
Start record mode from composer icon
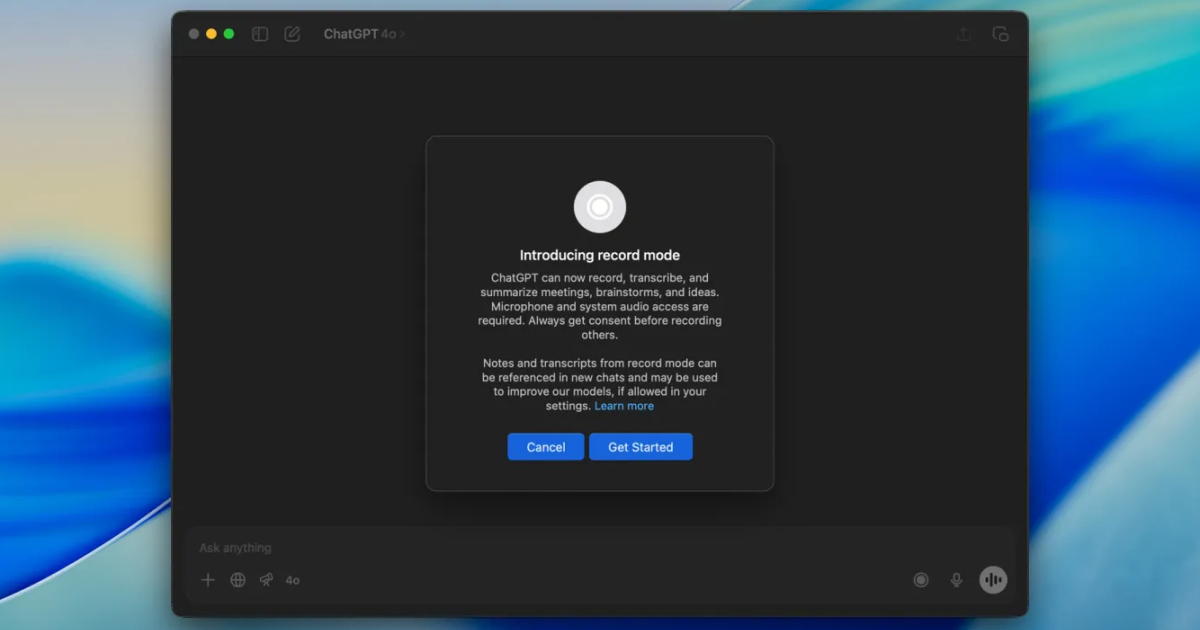click(921, 580)
